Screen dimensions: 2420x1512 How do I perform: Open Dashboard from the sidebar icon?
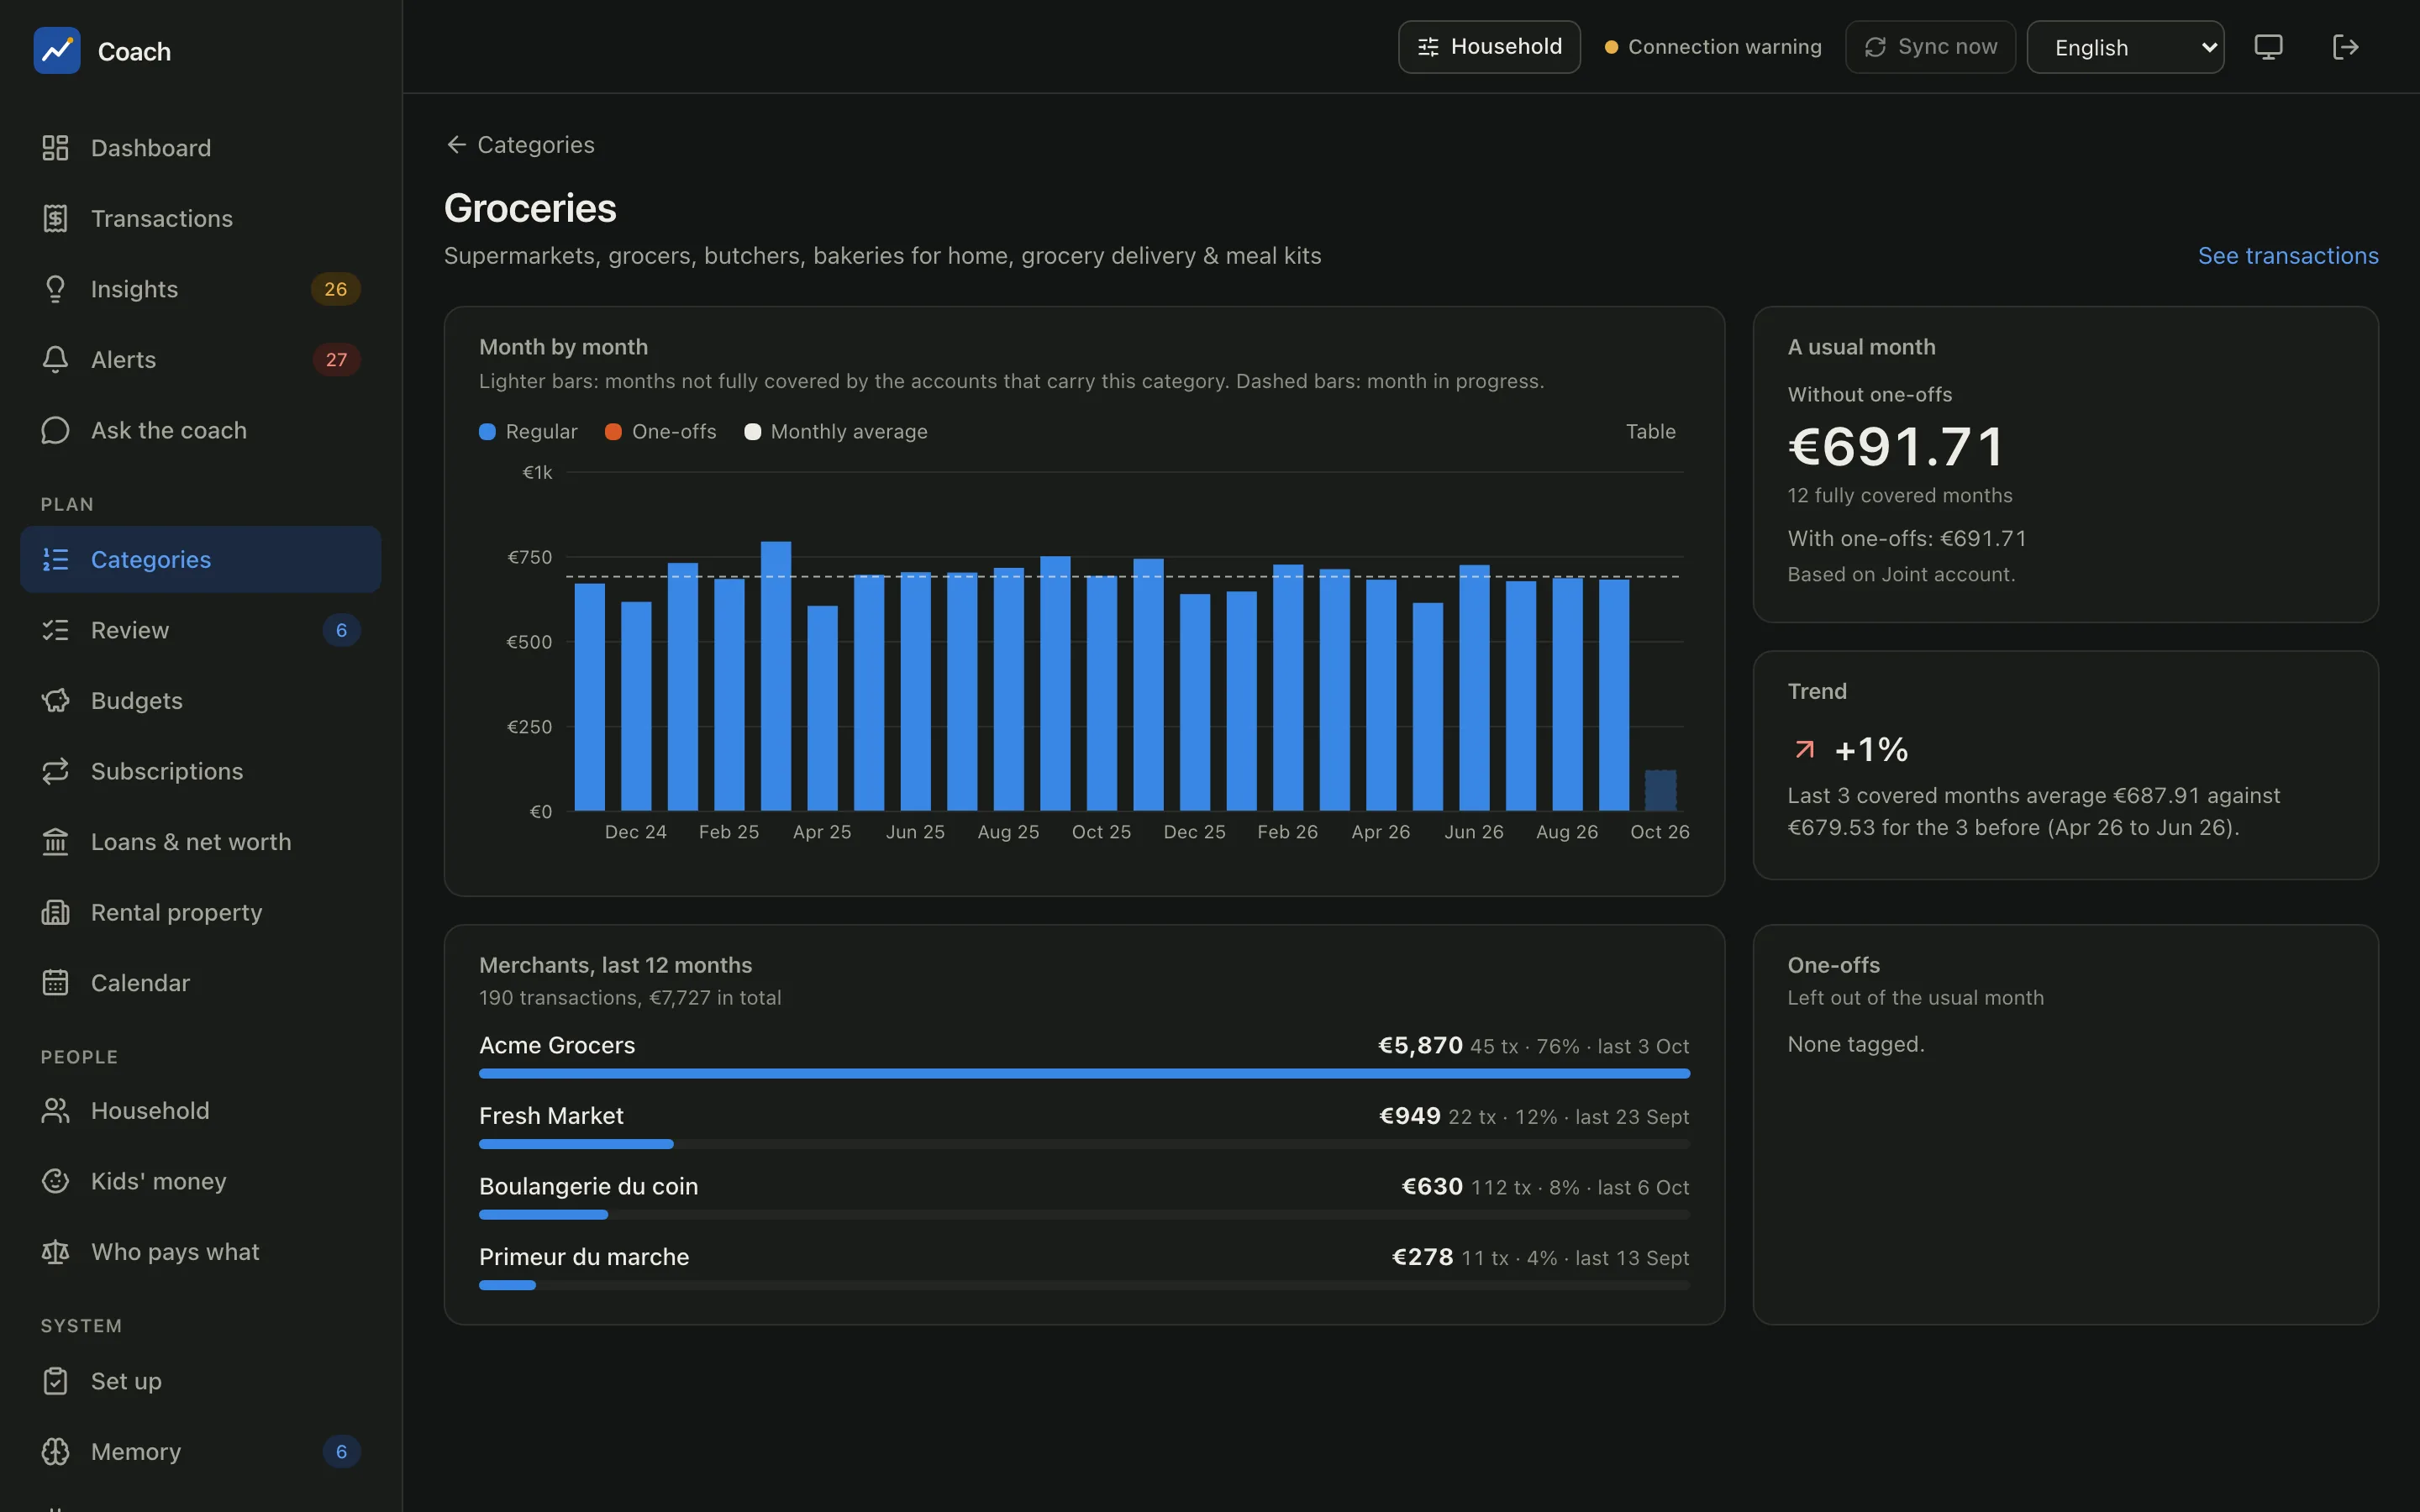55,148
